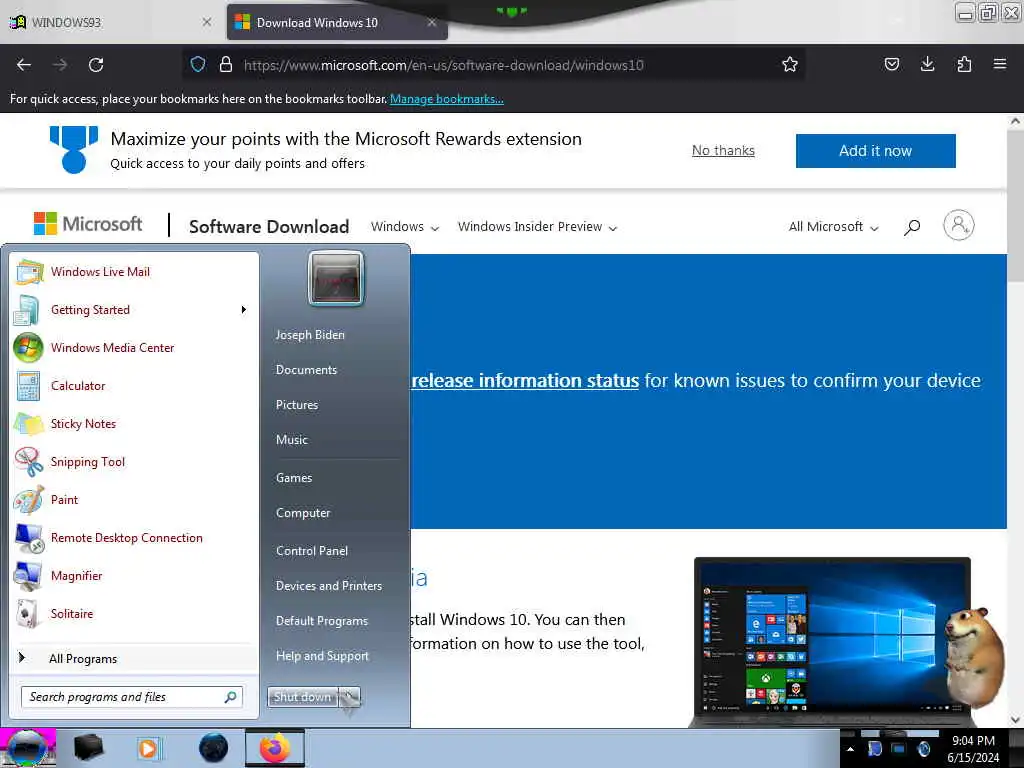Click the Start orb button

pyautogui.click(x=27, y=748)
